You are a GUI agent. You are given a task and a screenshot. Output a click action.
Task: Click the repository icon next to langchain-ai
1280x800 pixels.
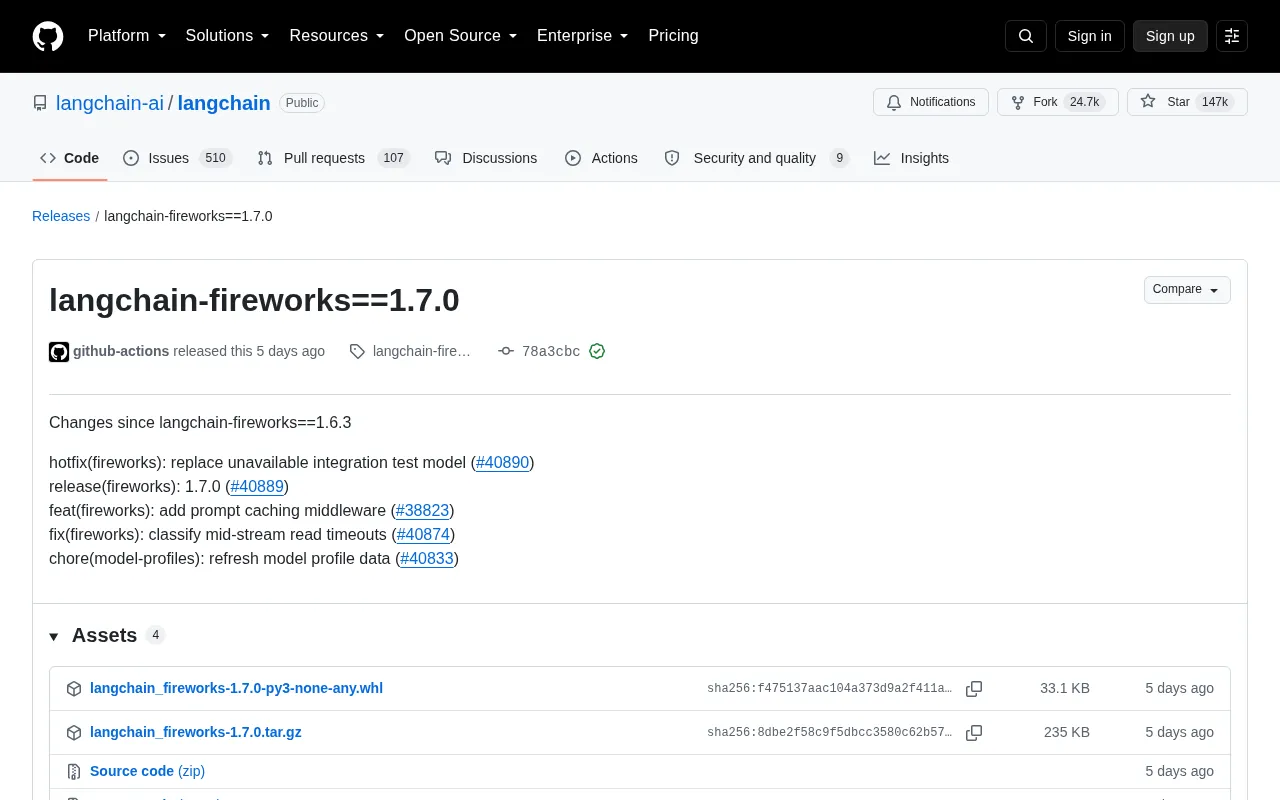click(x=40, y=103)
